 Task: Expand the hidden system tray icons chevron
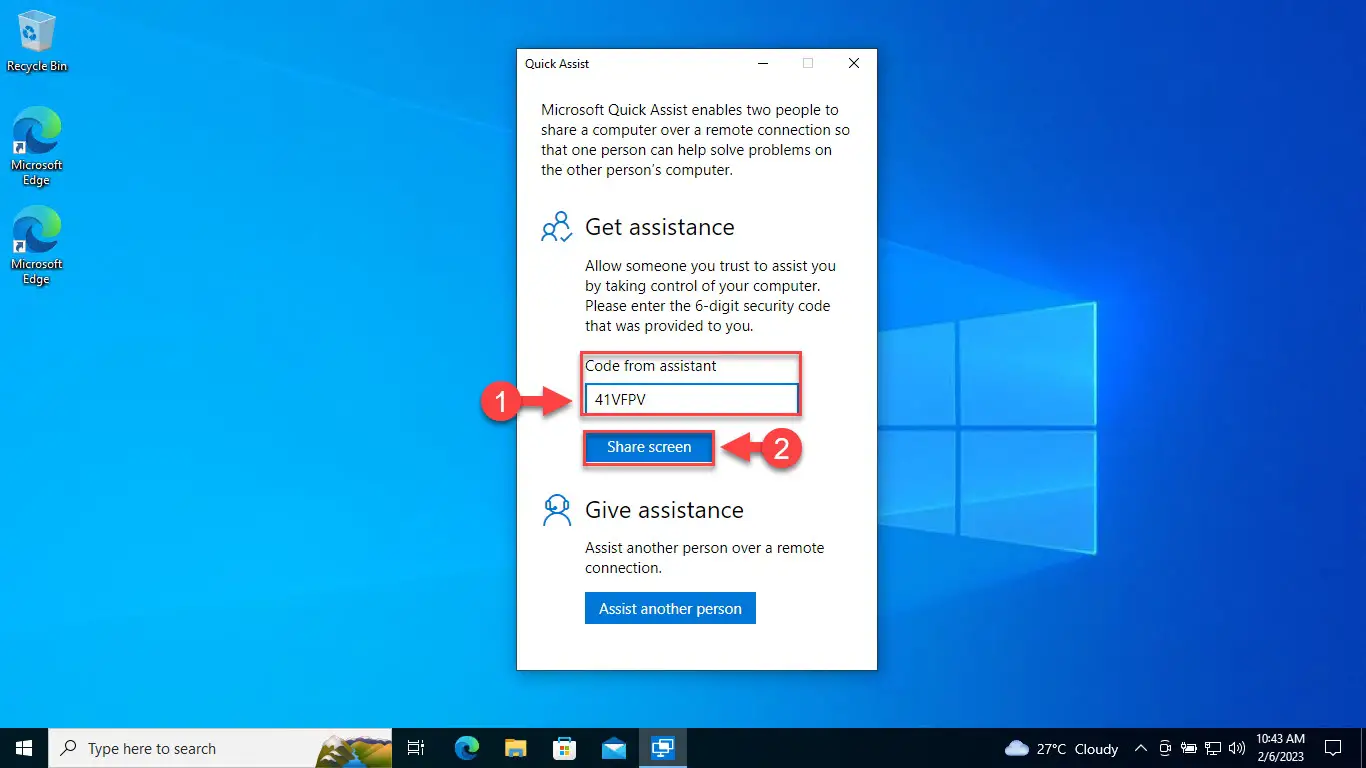pos(1141,748)
